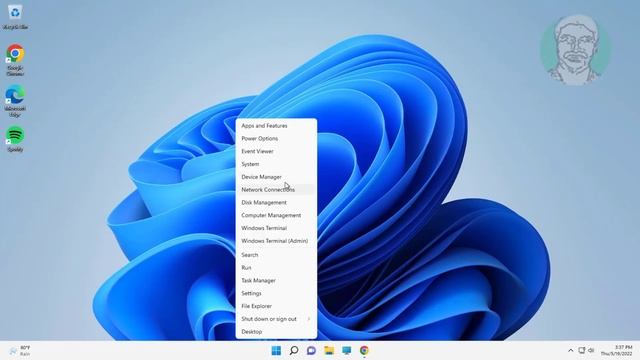Open Task Manager from the menu
Screen dimensions: 640x360
point(276,280)
